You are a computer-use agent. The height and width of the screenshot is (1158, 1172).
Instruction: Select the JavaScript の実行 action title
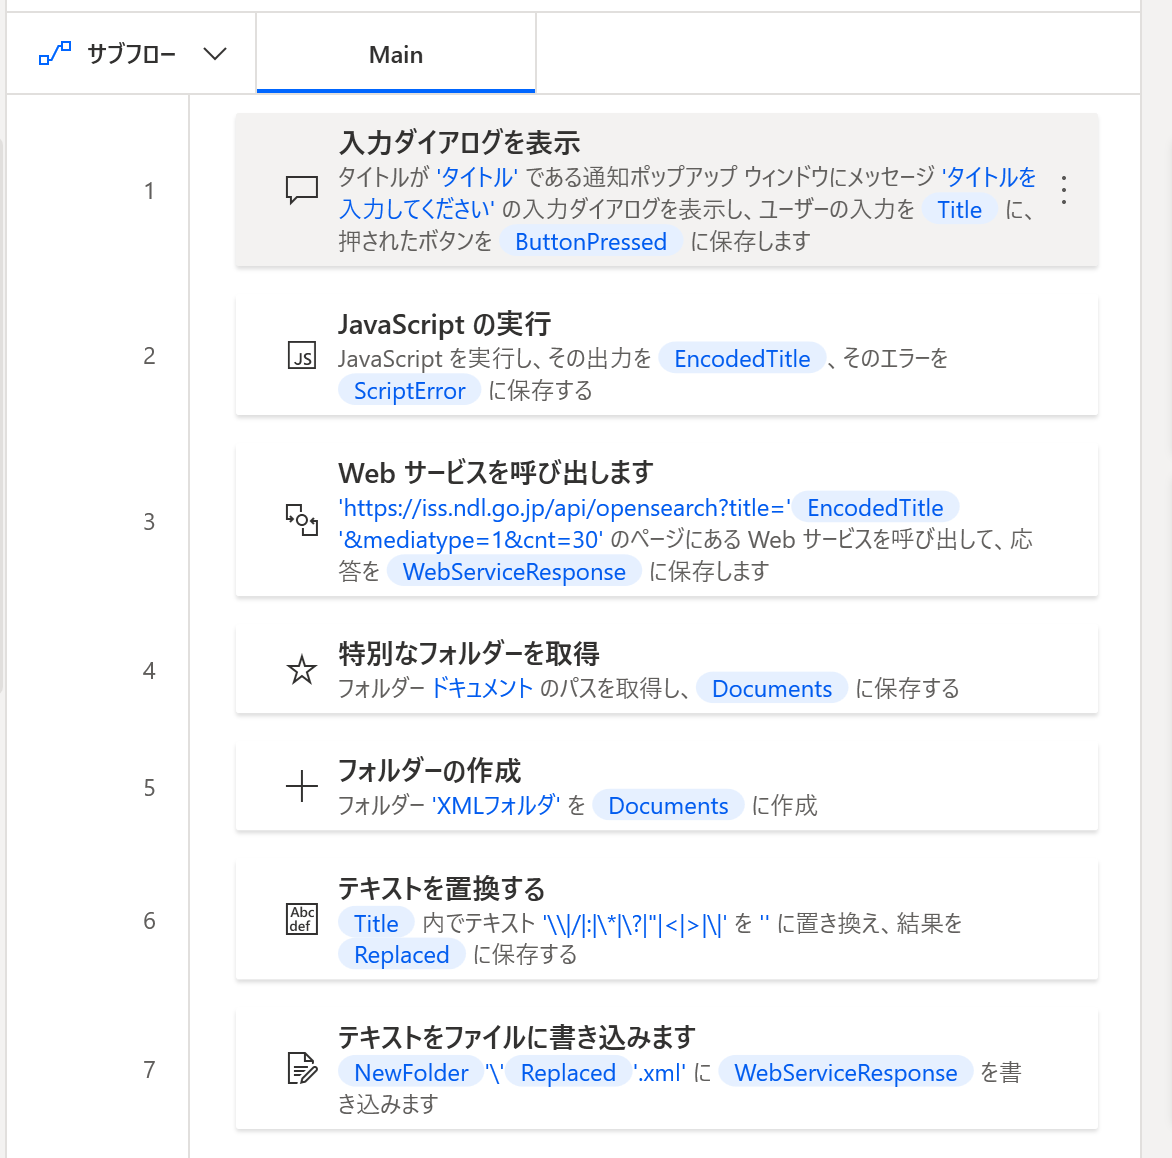pyautogui.click(x=445, y=324)
